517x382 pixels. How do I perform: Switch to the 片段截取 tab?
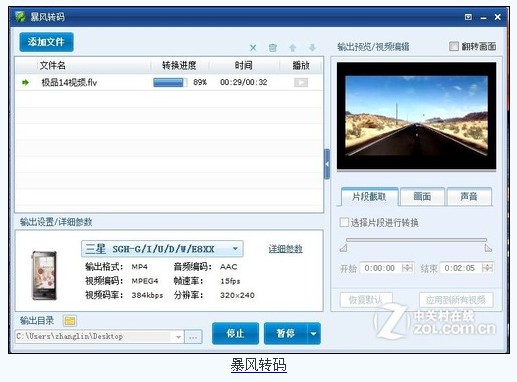coord(369,197)
